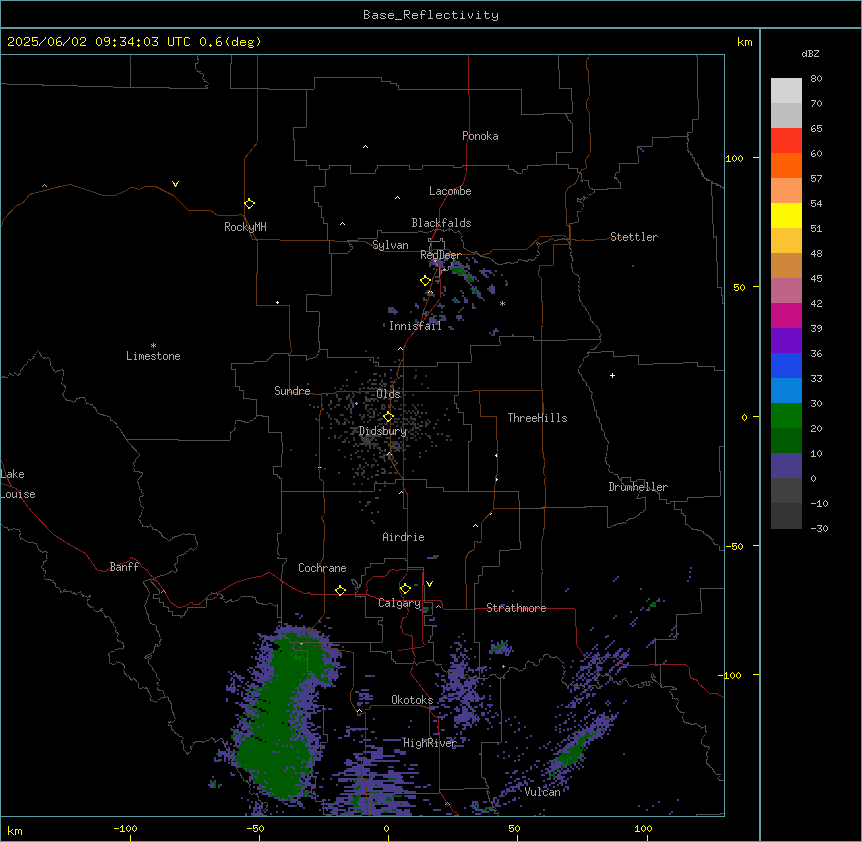
Task: Click the 100 tick on the right axis
Action: (734, 158)
